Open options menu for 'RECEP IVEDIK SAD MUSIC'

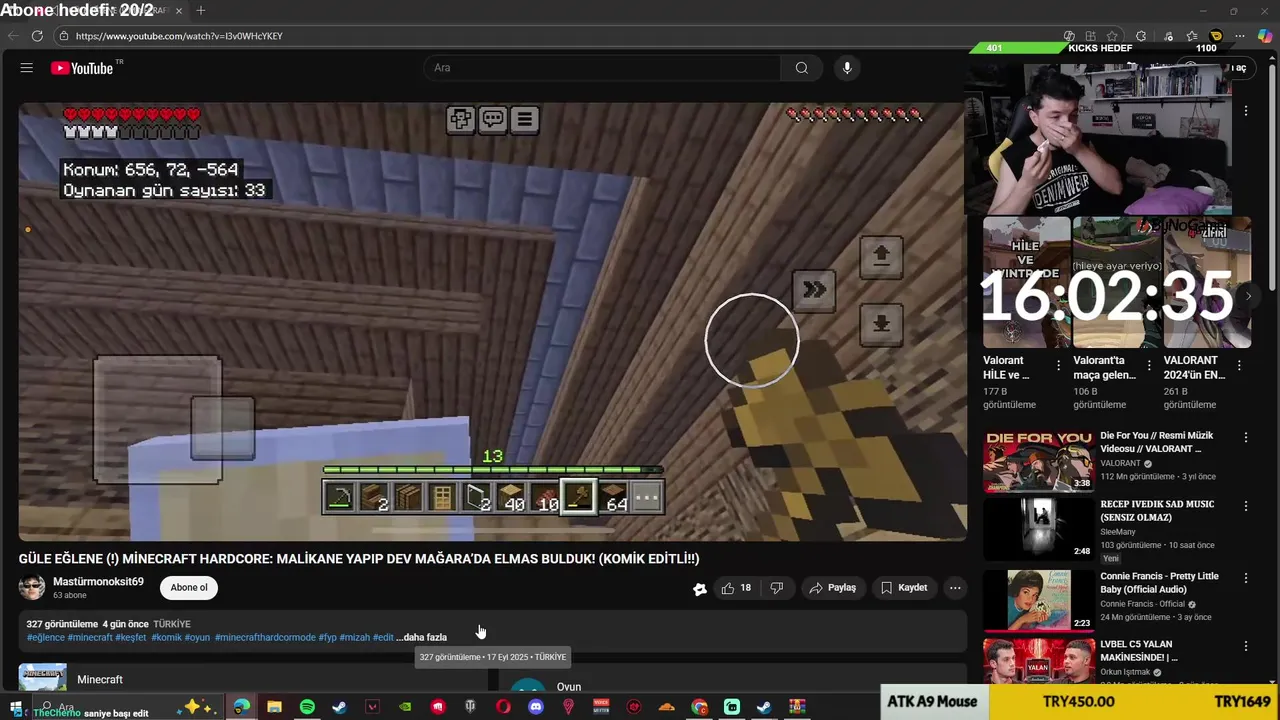tap(1246, 506)
